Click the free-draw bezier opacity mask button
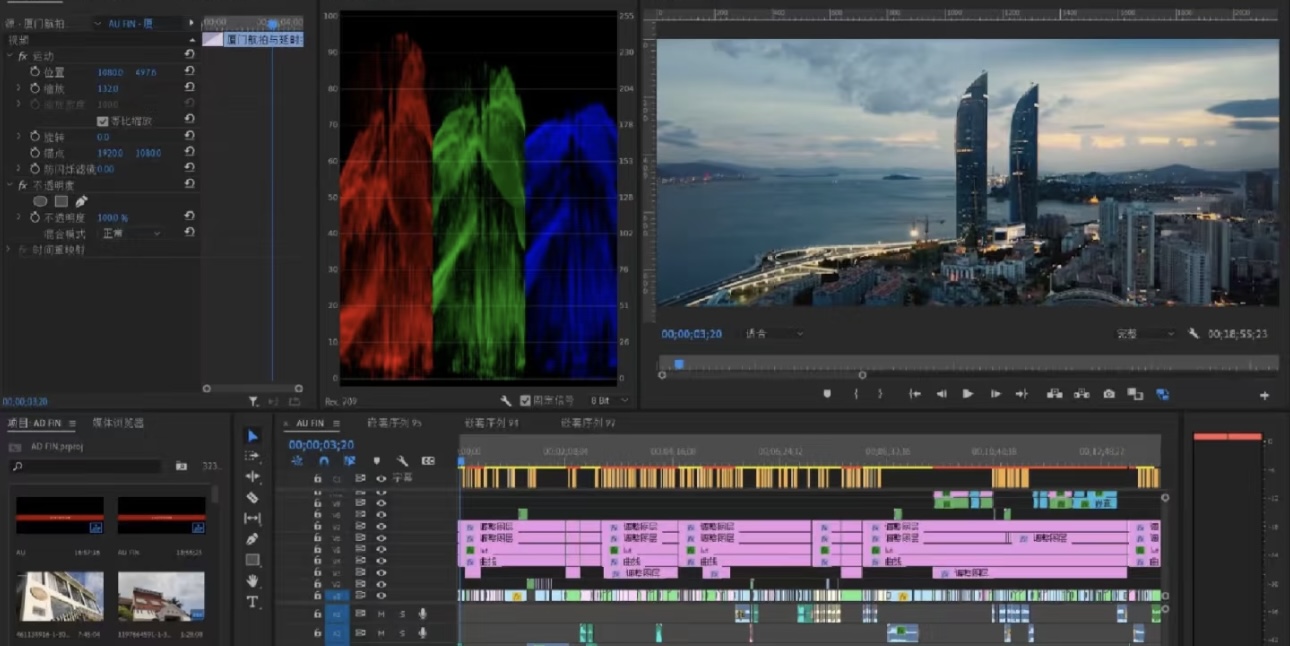The height and width of the screenshot is (646, 1290). point(82,201)
